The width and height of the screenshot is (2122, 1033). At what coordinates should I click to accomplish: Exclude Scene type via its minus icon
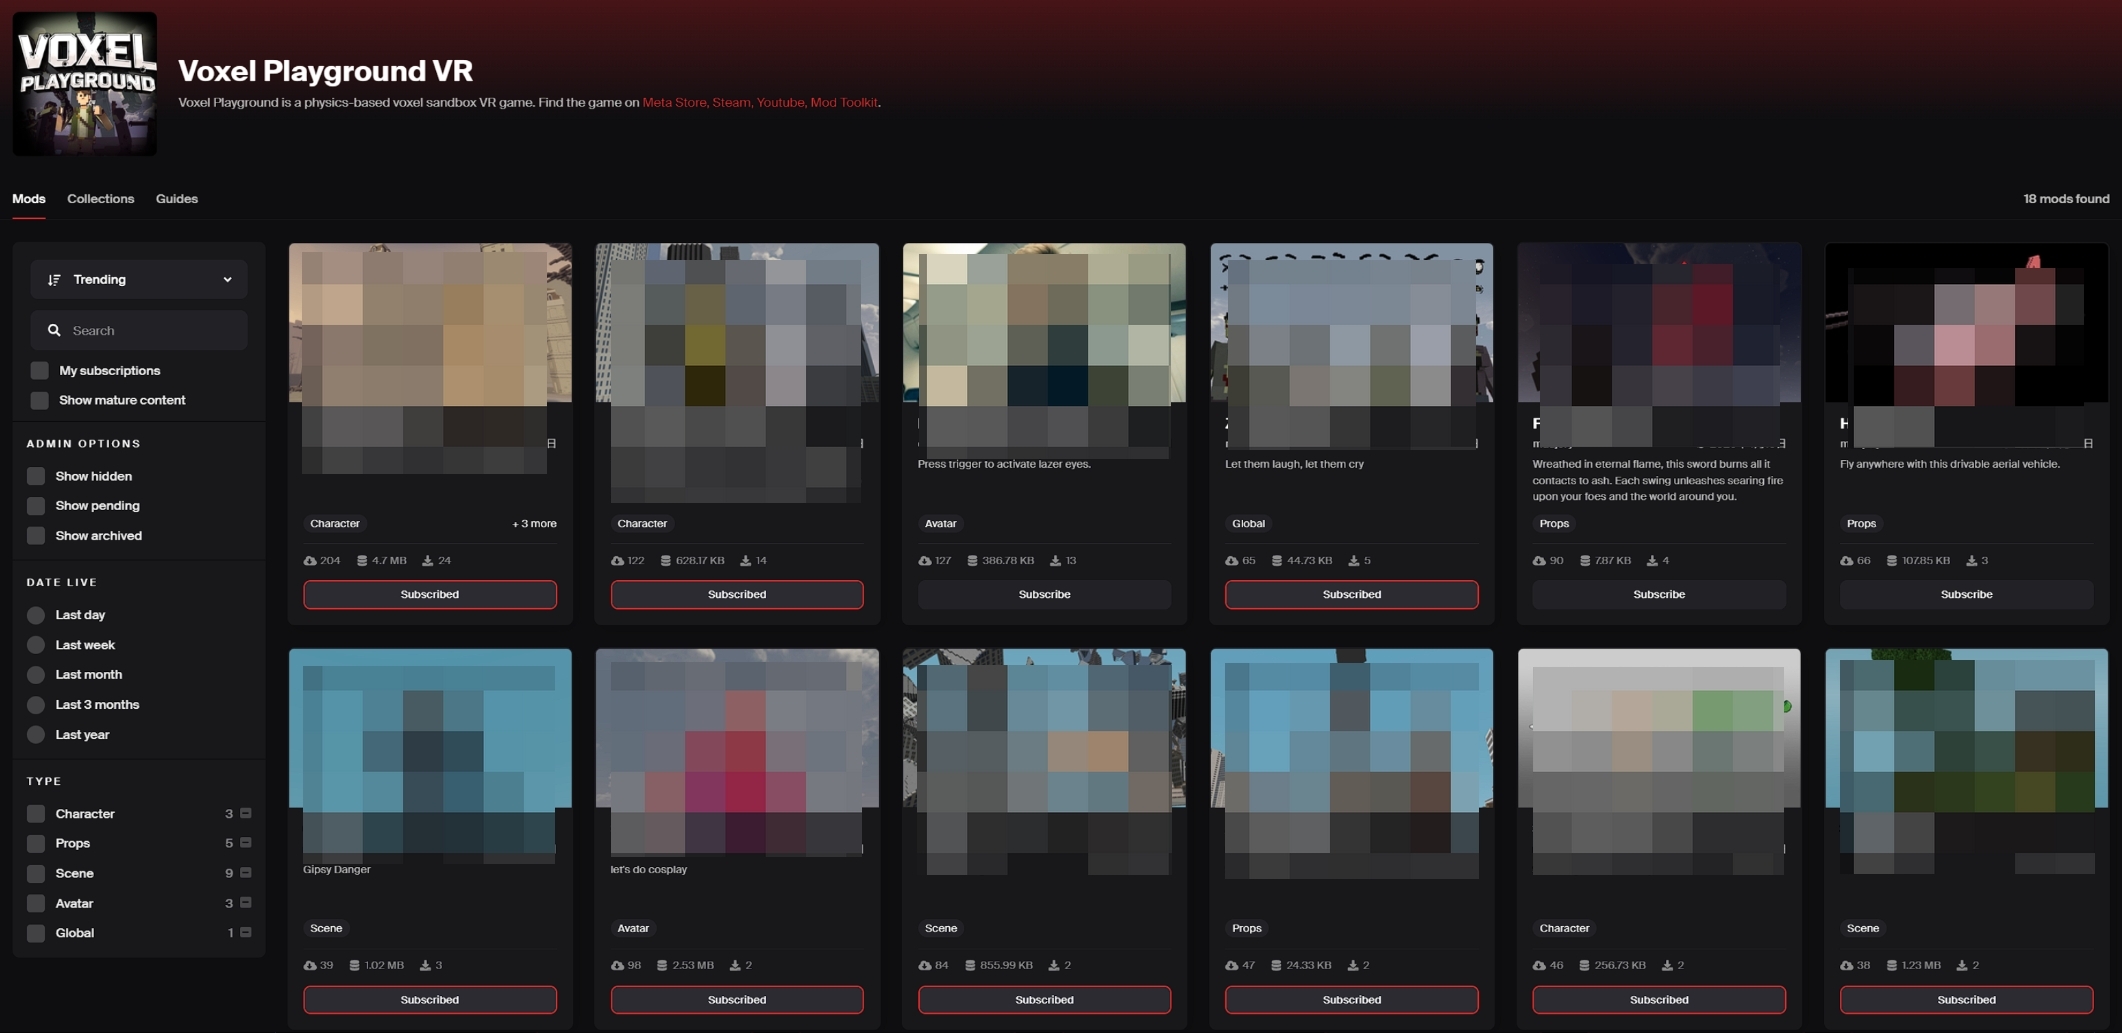click(246, 873)
